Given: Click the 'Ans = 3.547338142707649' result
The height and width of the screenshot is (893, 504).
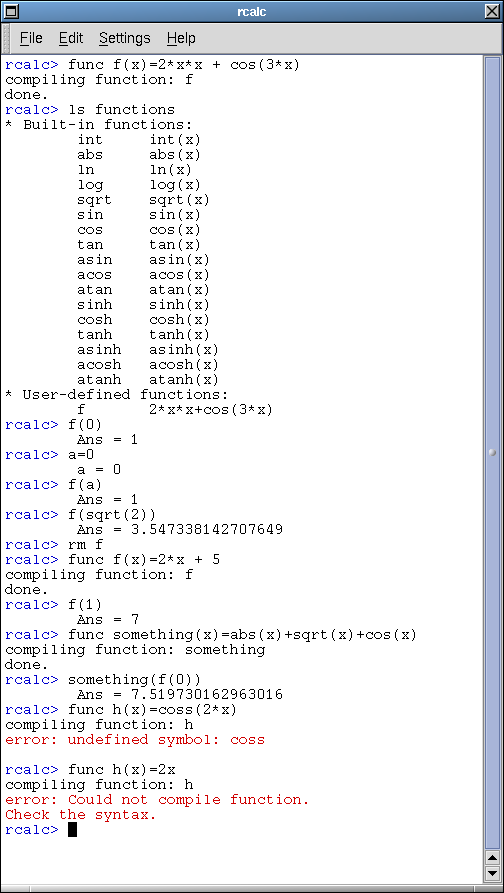Looking at the screenshot, I should click(180, 530).
